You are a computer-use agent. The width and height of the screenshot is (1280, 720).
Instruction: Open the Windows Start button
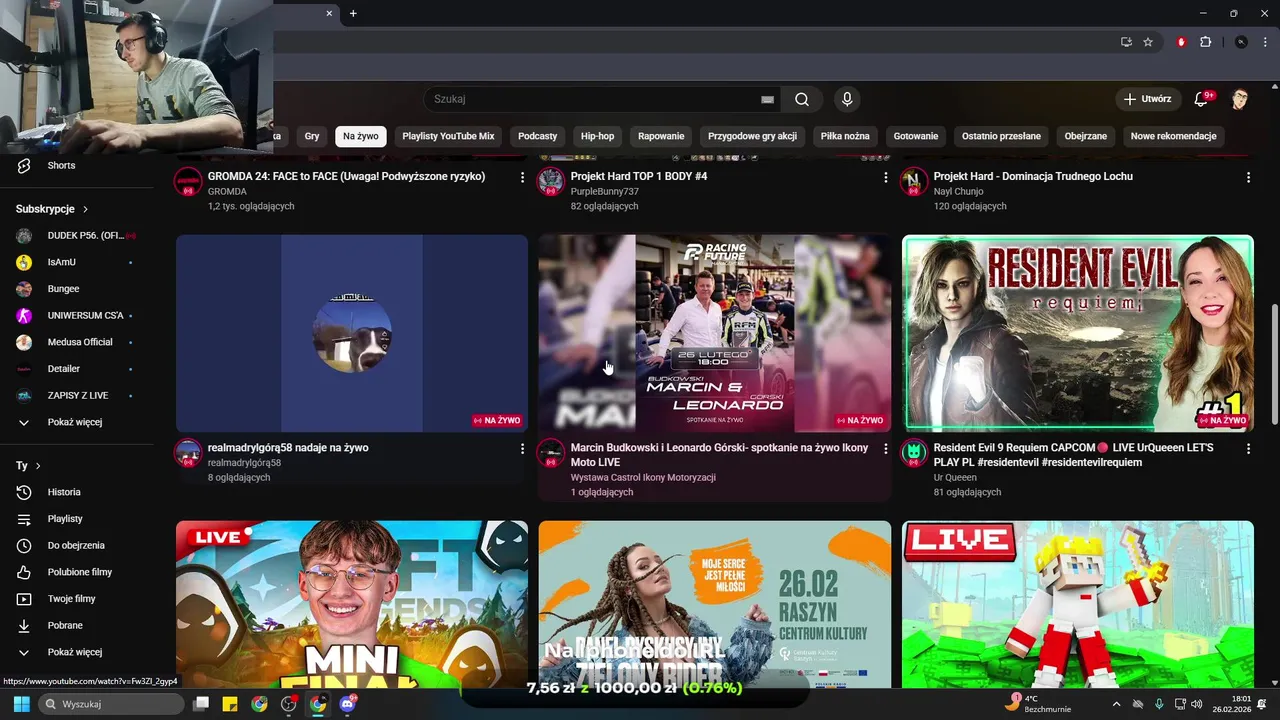coord(21,704)
